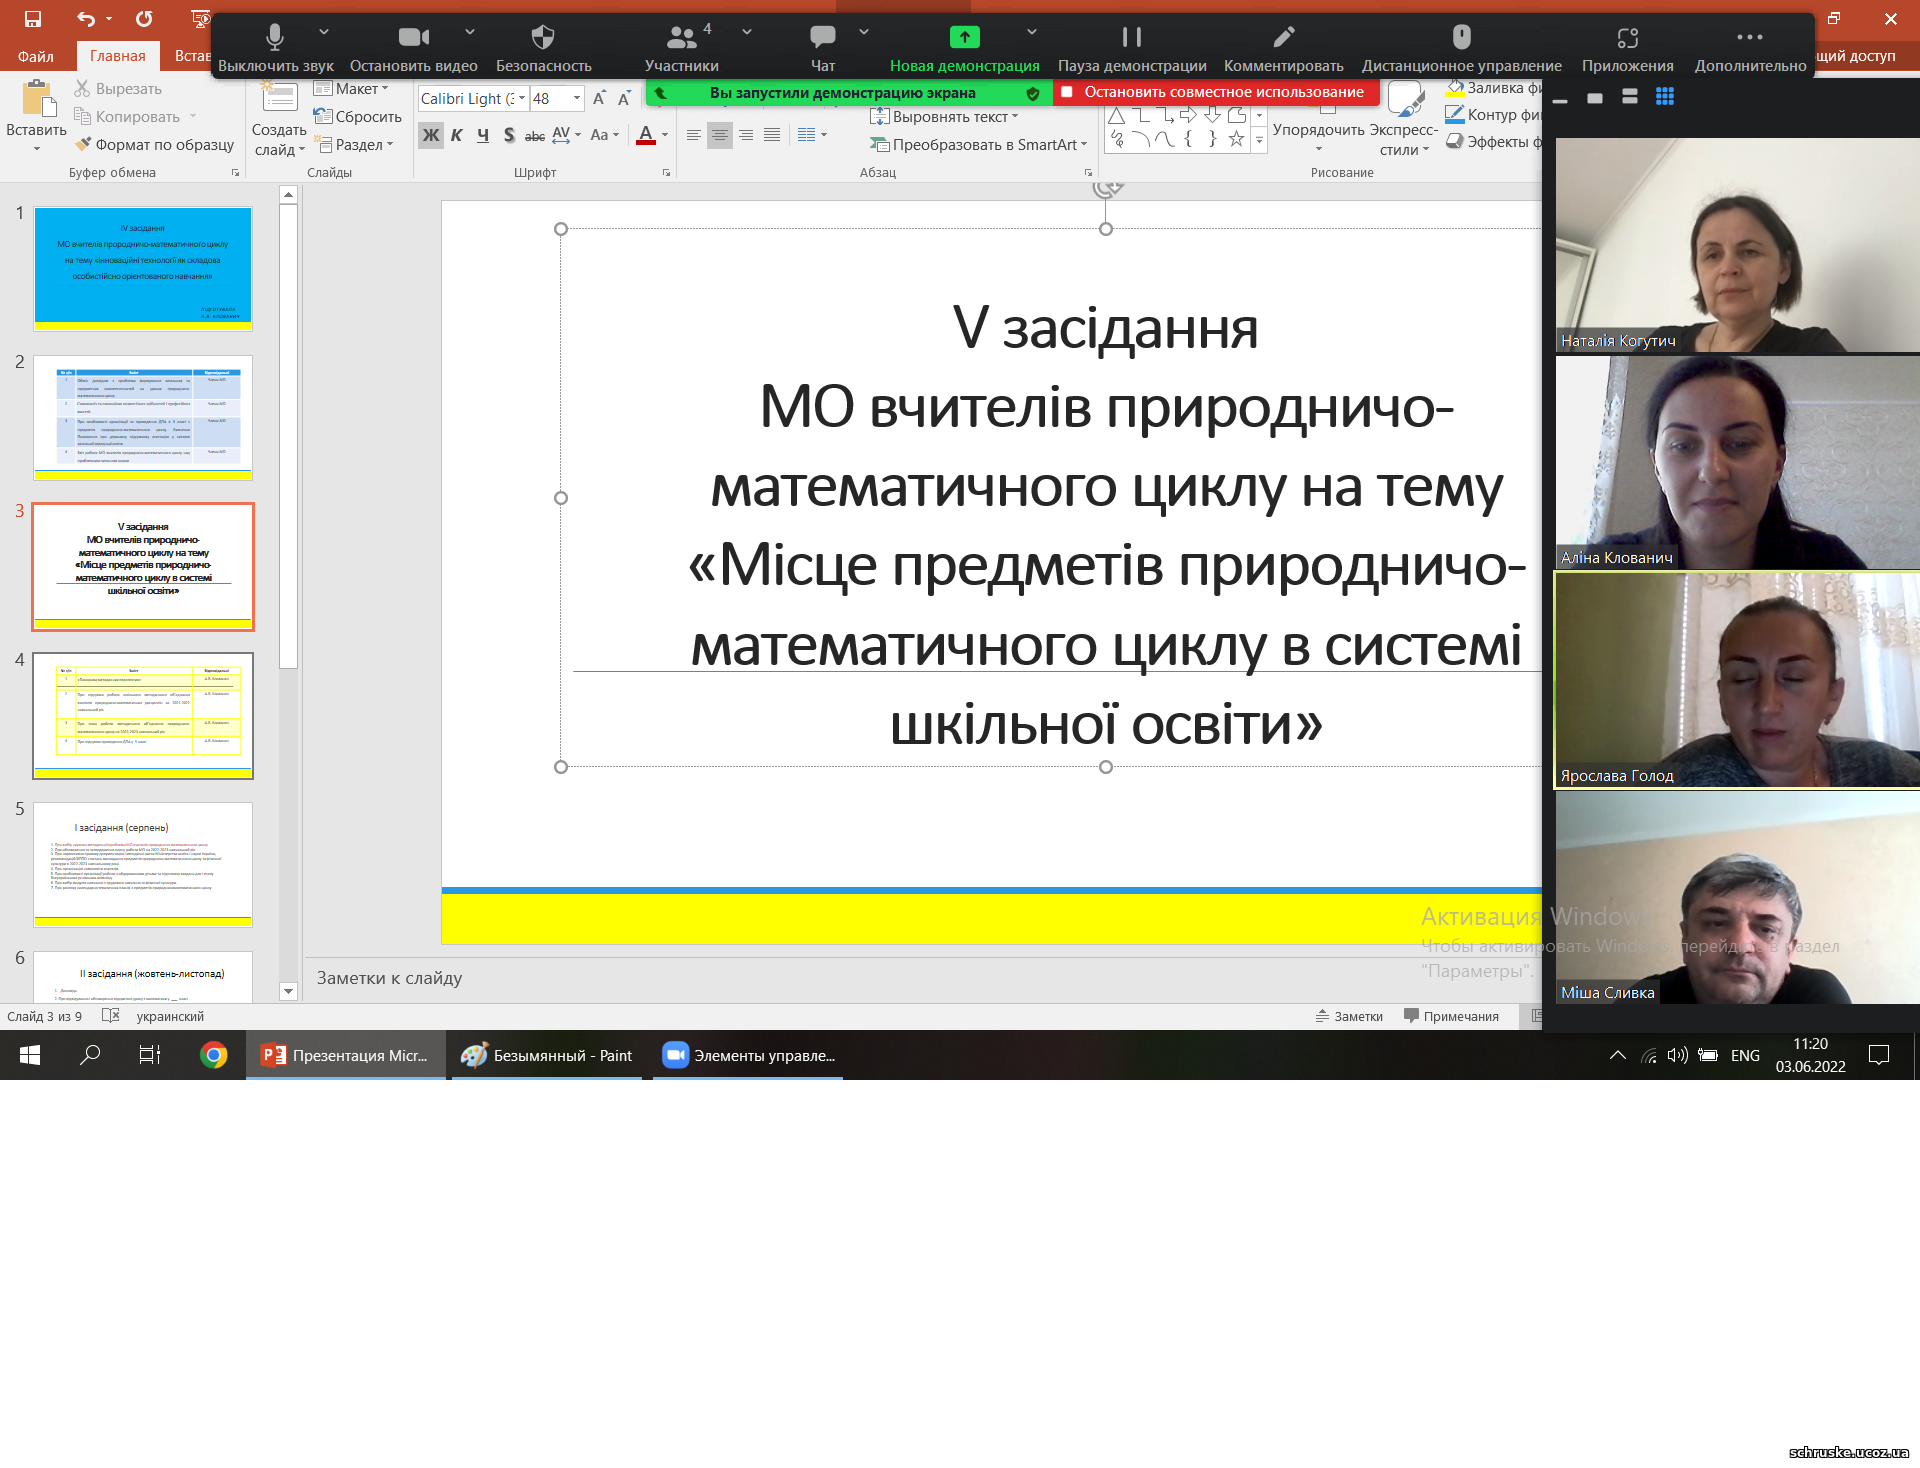Open the Zoom Чат bubble

coord(823,47)
